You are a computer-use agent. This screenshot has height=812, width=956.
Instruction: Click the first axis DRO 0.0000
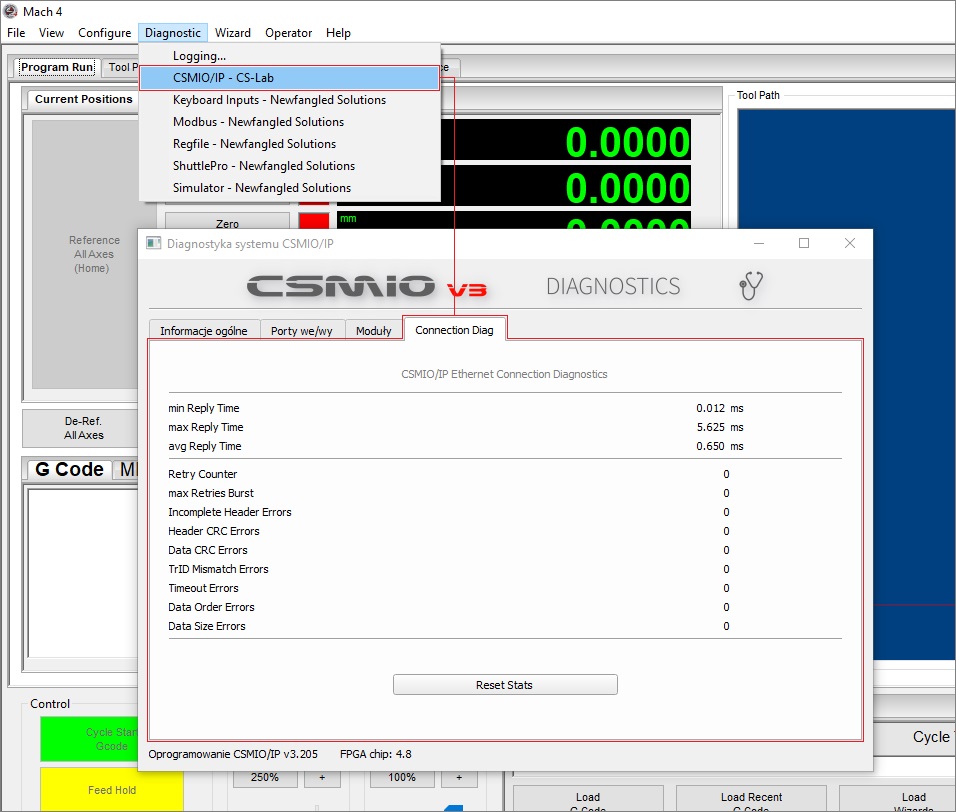click(x=627, y=142)
